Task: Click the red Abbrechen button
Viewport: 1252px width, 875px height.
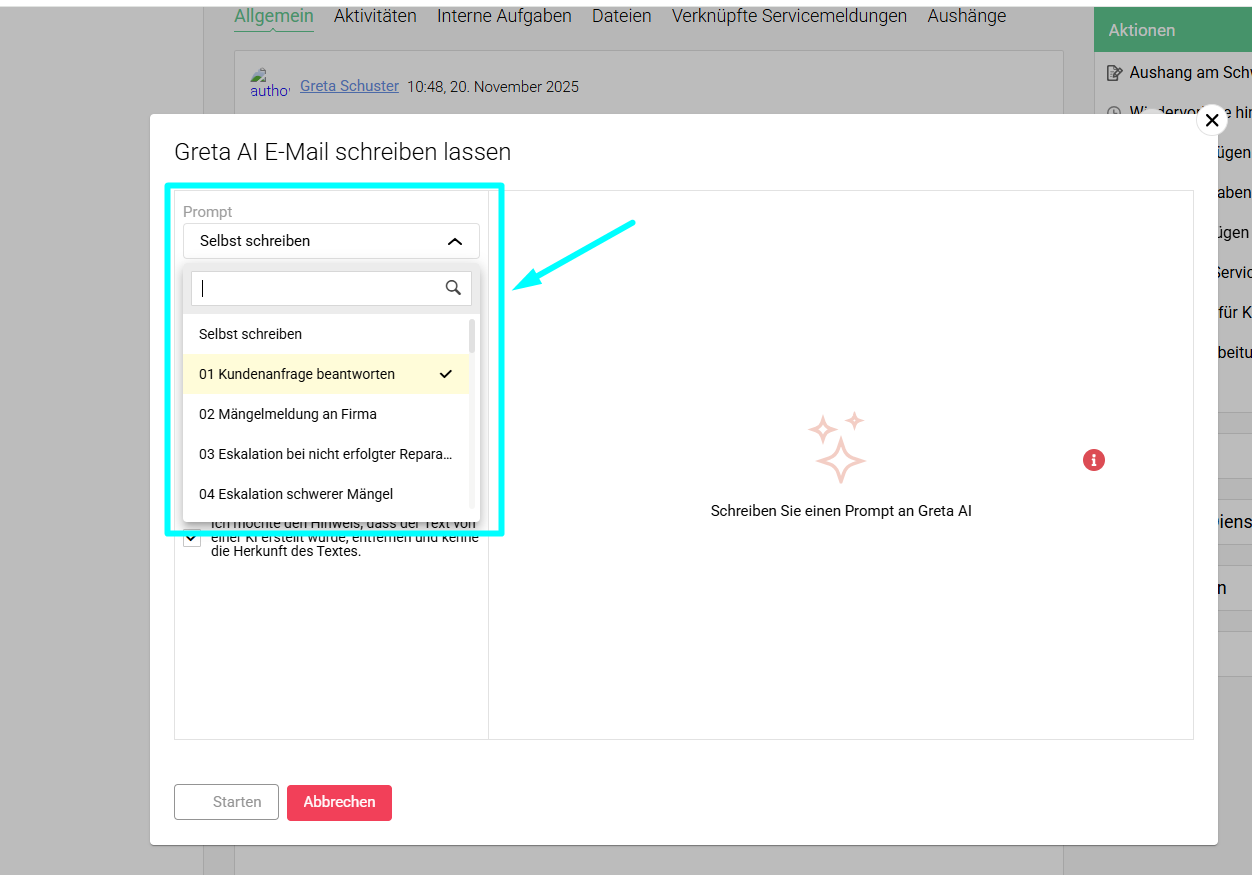Action: [339, 802]
